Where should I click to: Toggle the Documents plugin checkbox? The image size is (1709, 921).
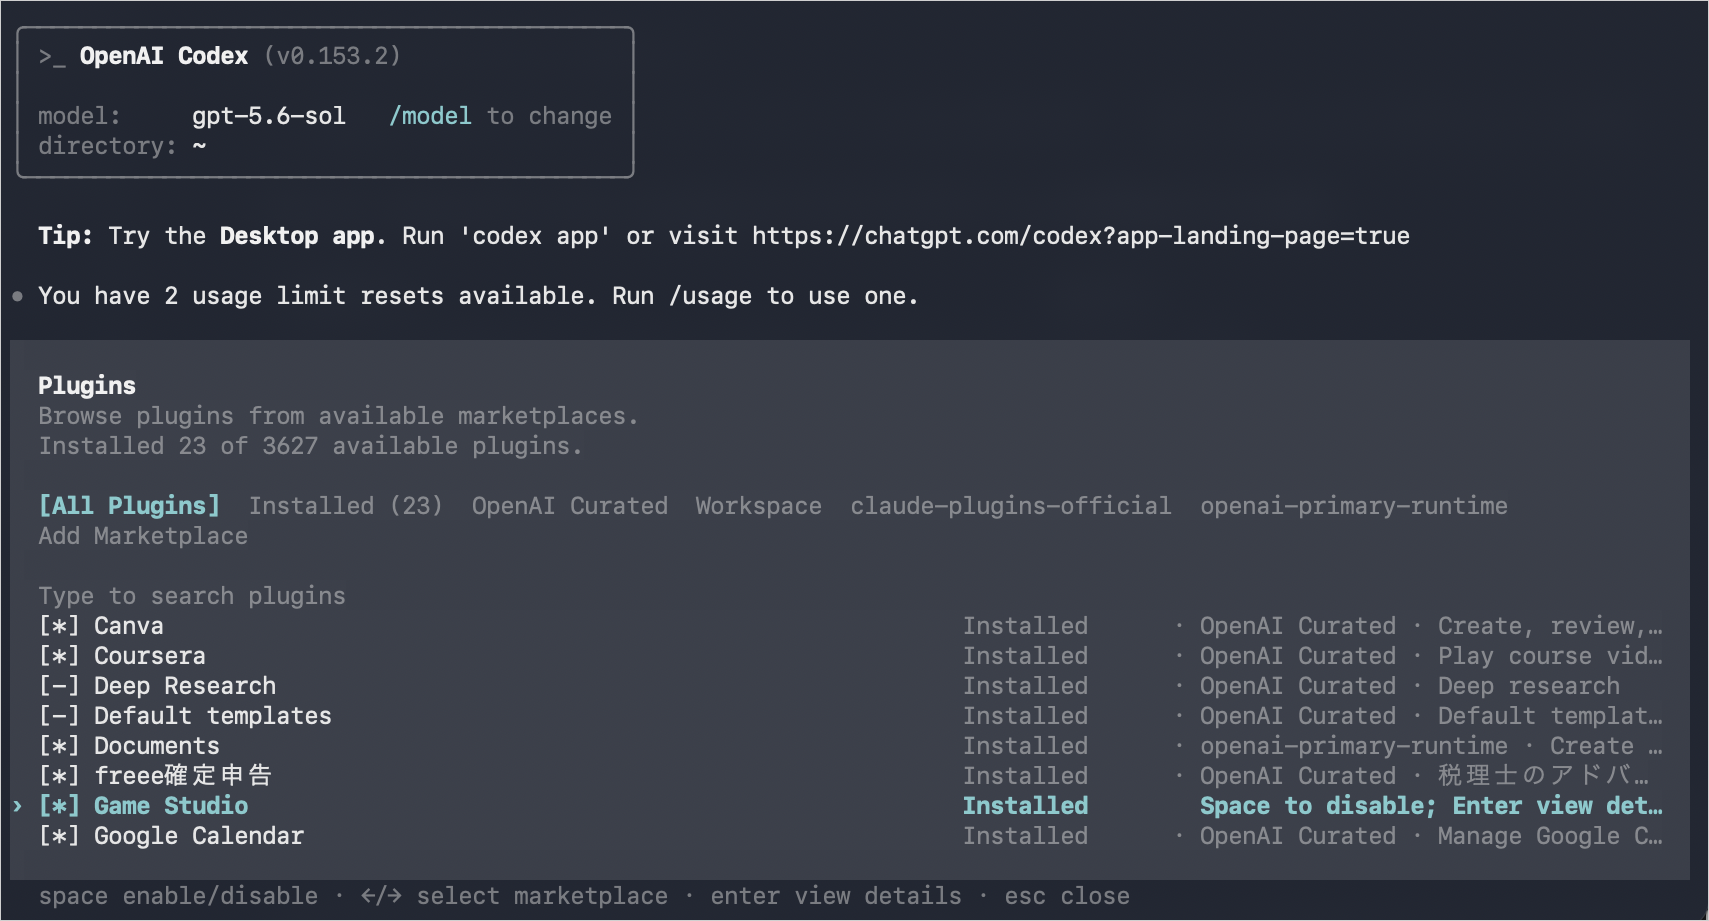tap(59, 746)
